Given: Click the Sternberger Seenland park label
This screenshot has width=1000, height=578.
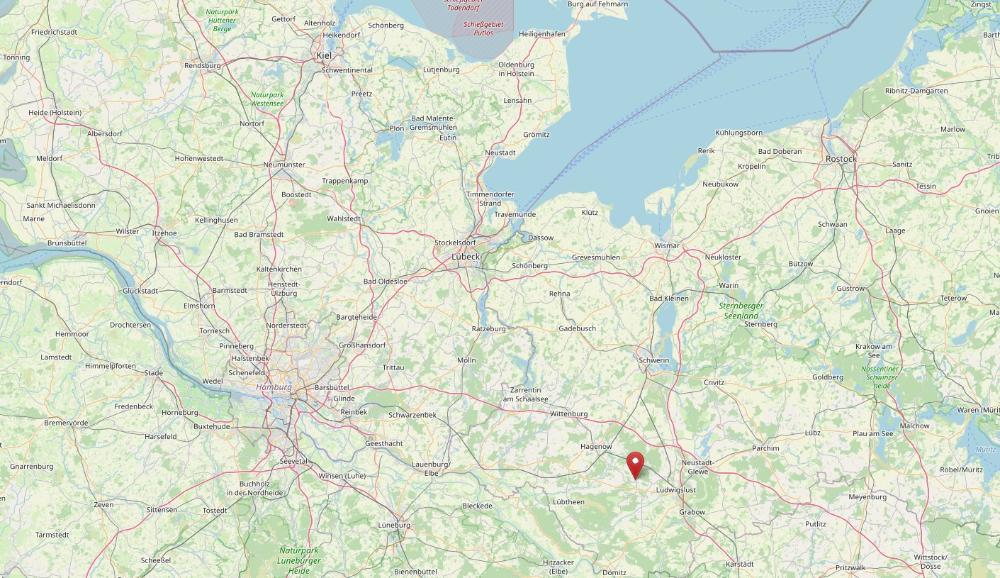Looking at the screenshot, I should point(741,311).
